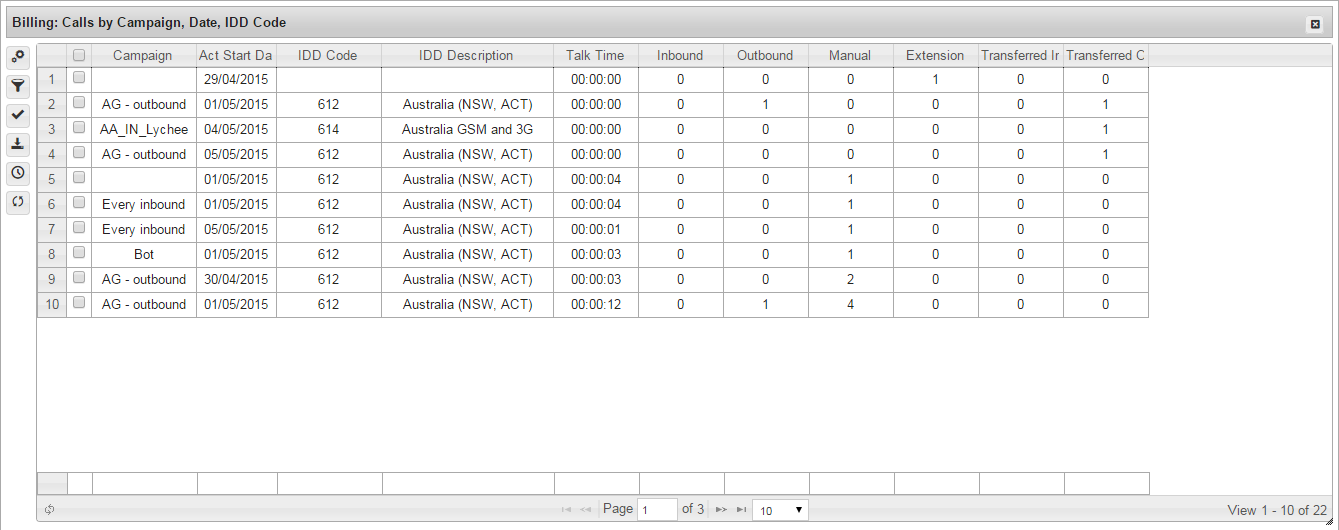Tick the checkbox for row 6

[79, 203]
